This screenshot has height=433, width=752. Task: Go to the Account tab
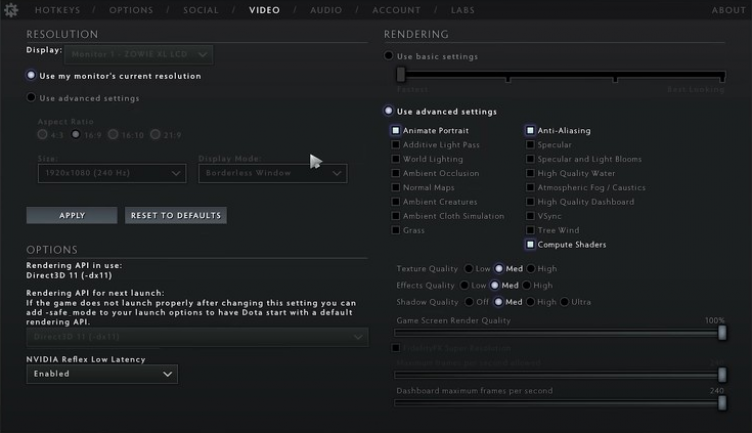[396, 10]
